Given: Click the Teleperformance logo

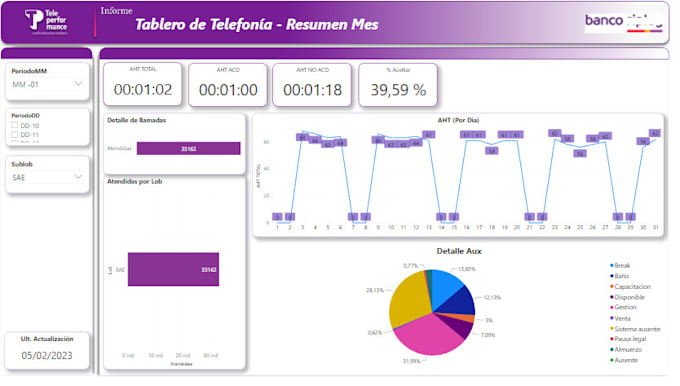Looking at the screenshot, I should tap(46, 22).
